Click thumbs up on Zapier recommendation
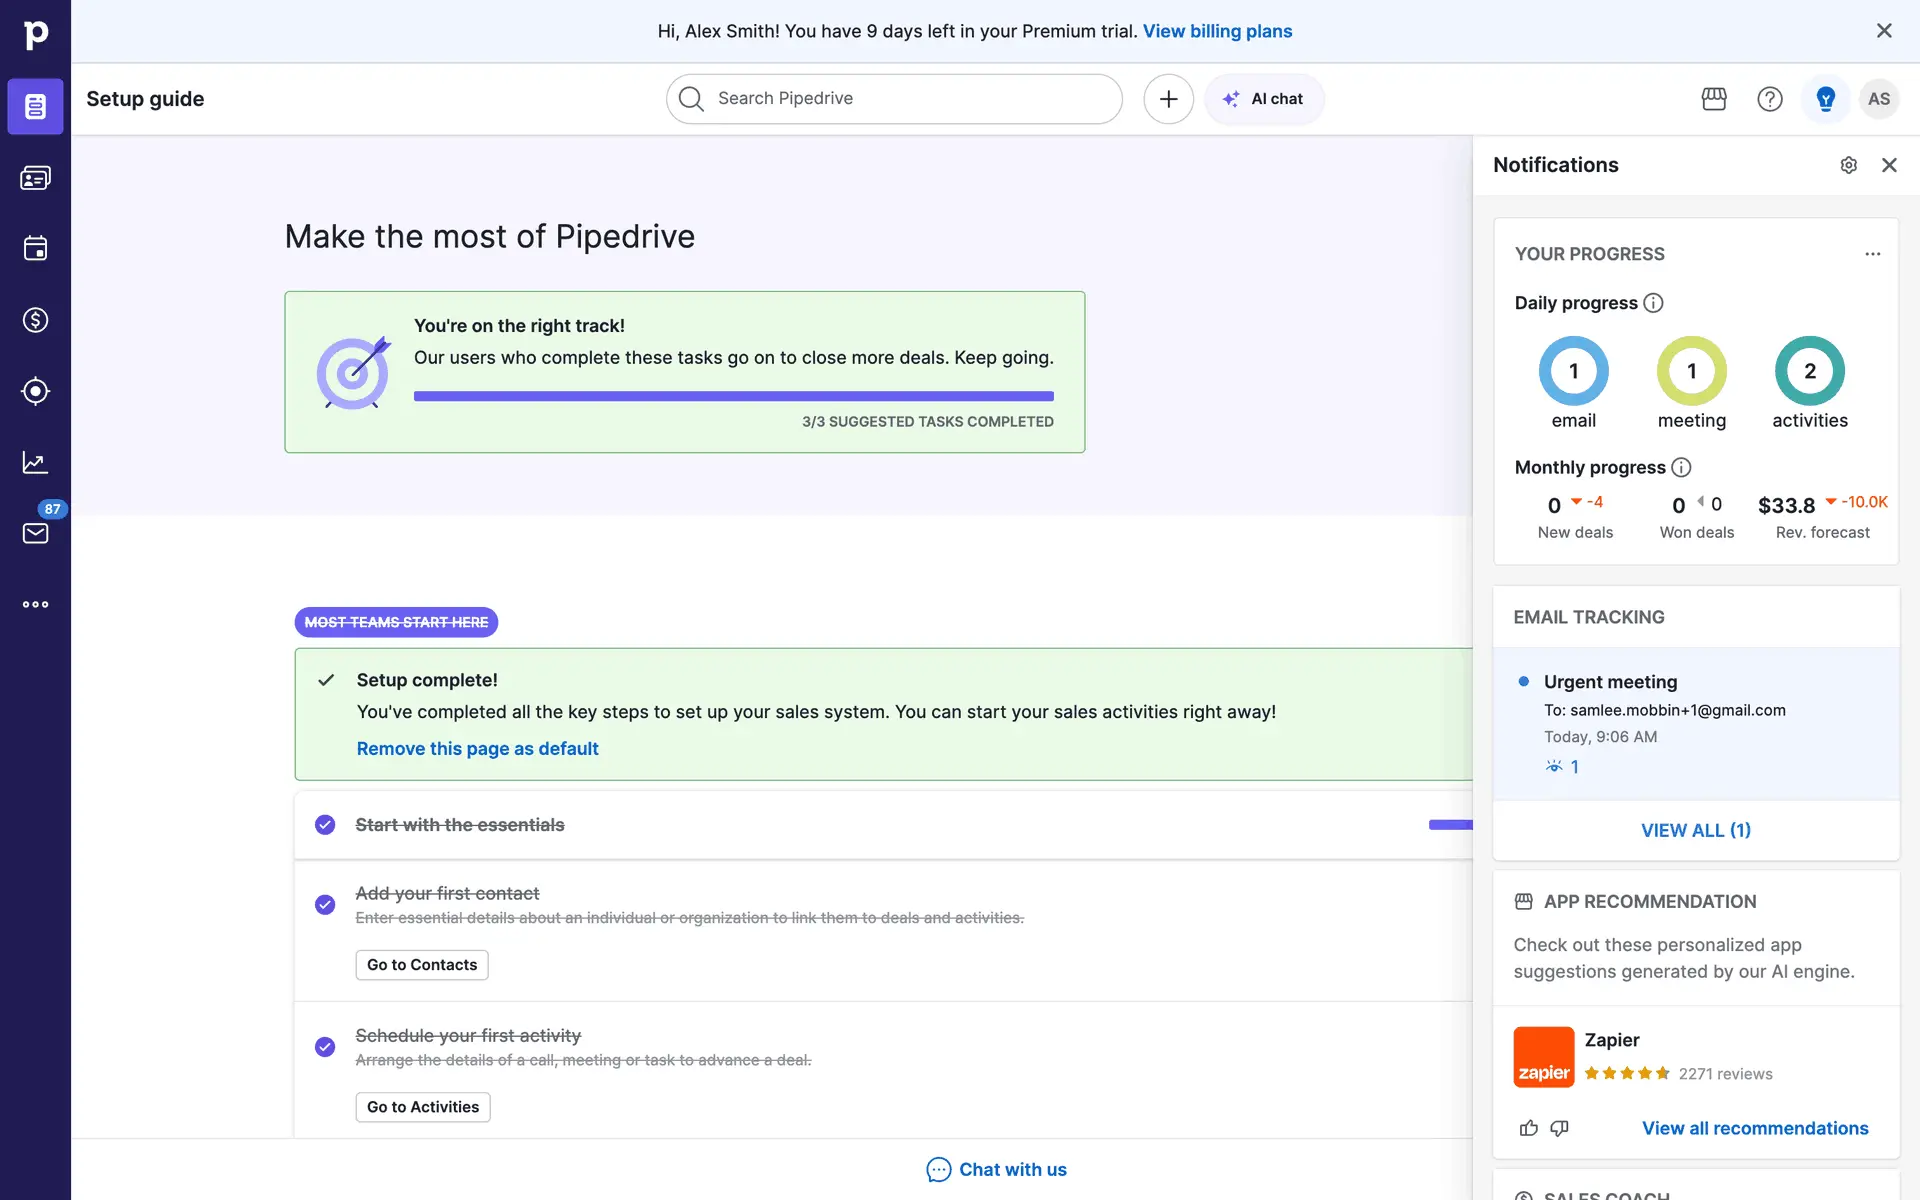 [1528, 1128]
